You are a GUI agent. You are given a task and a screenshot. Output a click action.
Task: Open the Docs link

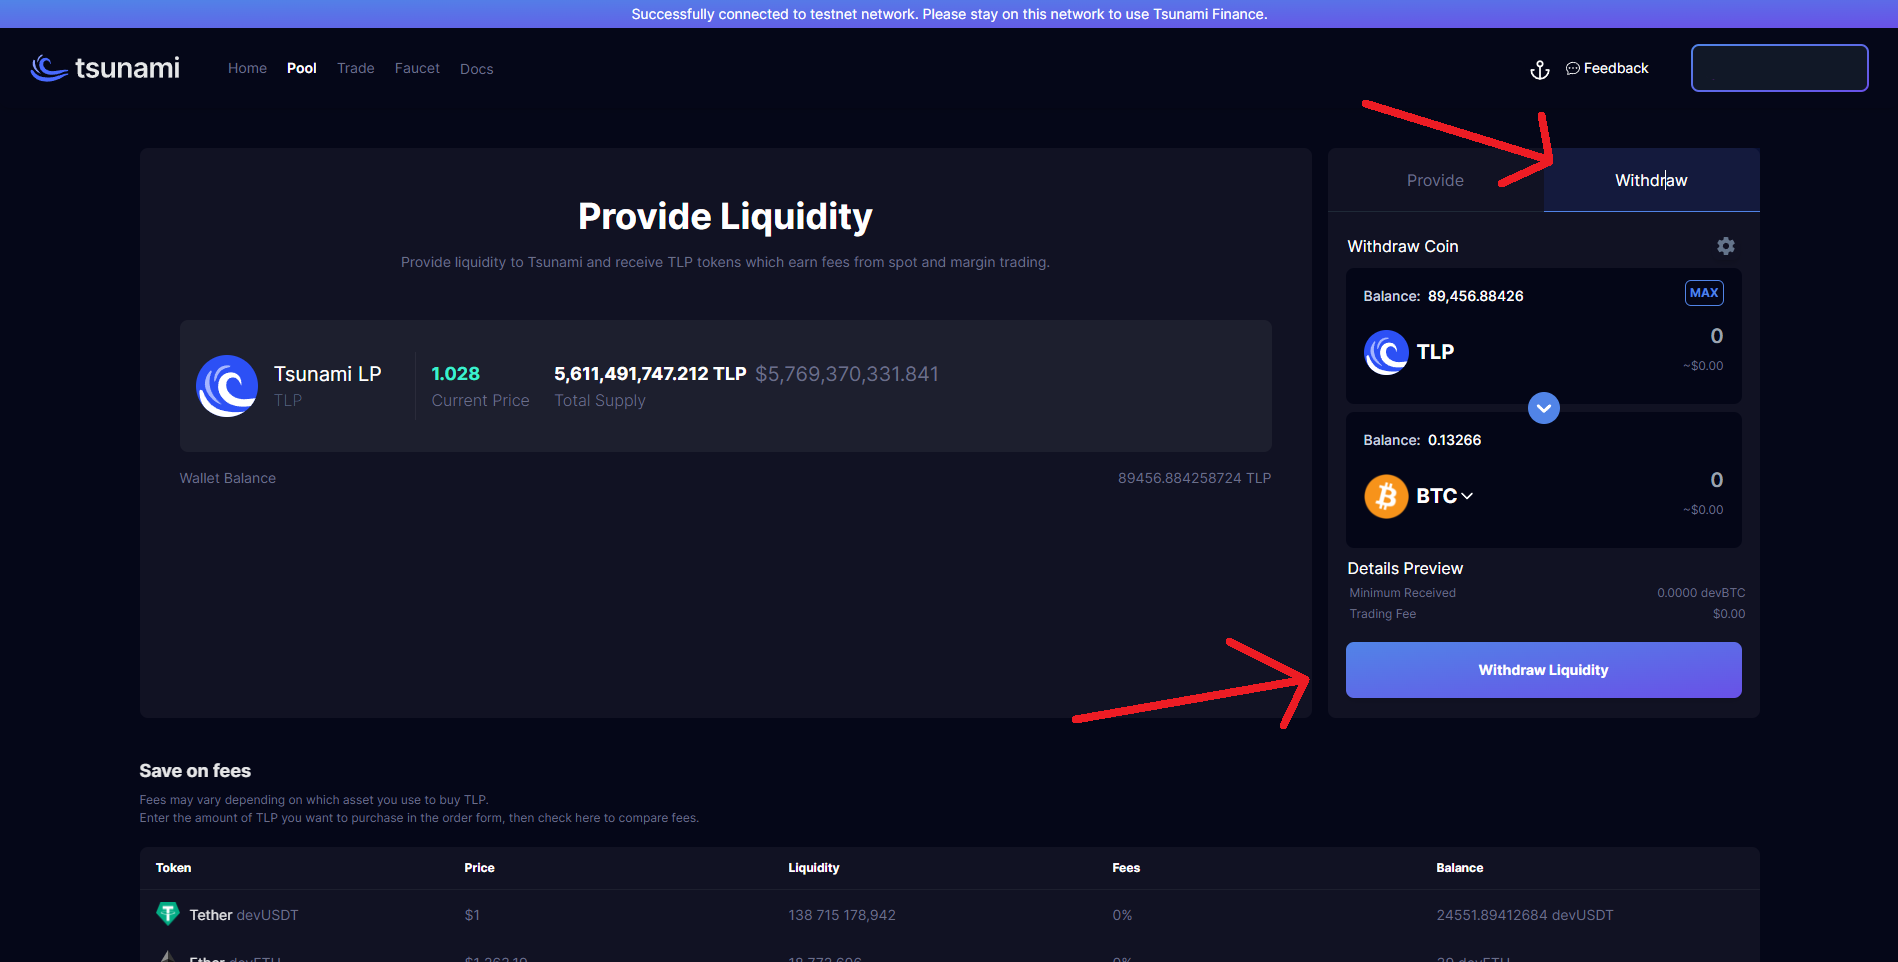pyautogui.click(x=477, y=69)
